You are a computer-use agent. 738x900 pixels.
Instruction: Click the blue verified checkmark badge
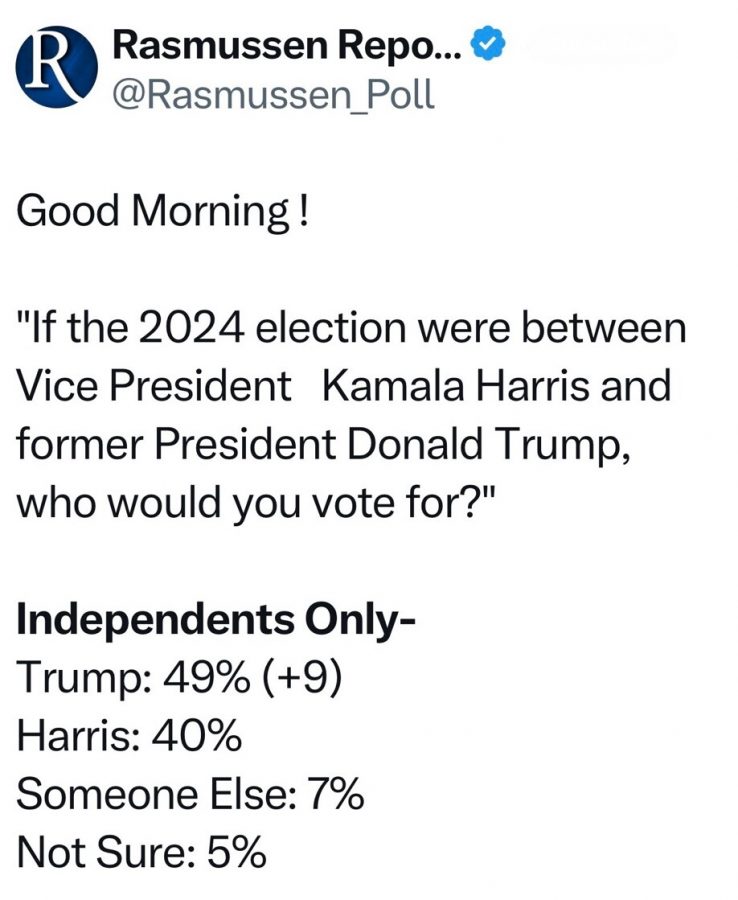[x=486, y=44]
